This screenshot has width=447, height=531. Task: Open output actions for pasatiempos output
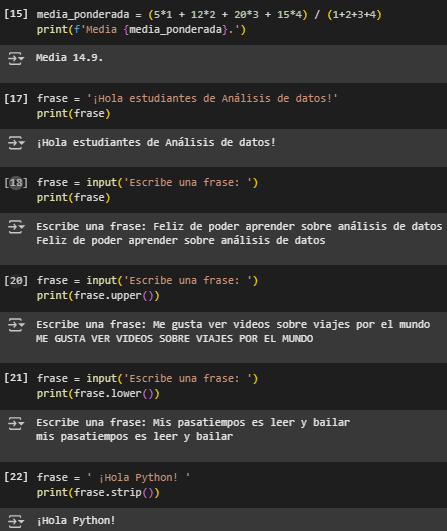coord(16,423)
